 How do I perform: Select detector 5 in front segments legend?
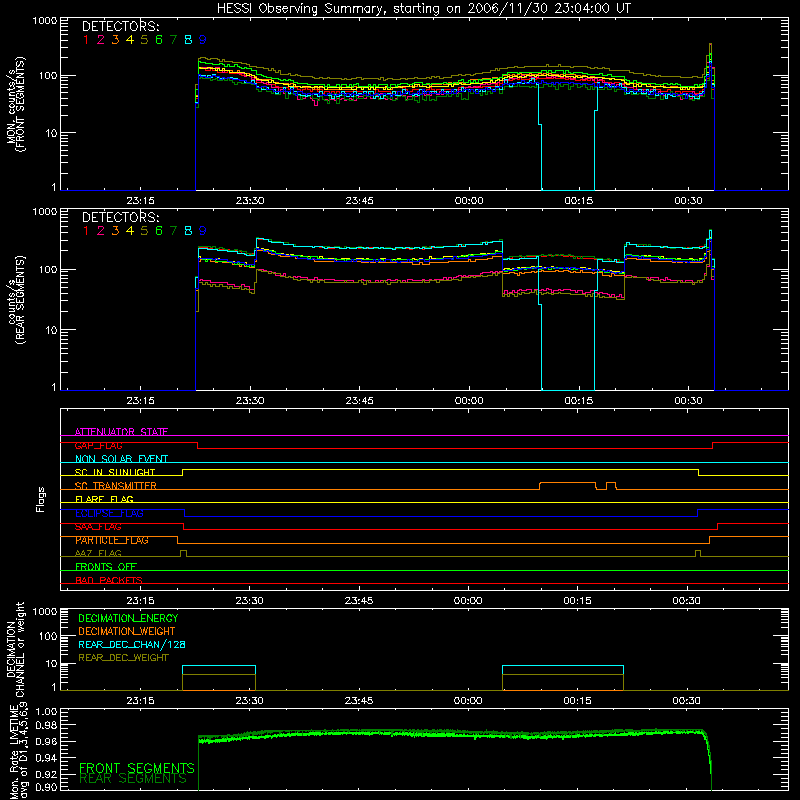pyautogui.click(x=144, y=40)
